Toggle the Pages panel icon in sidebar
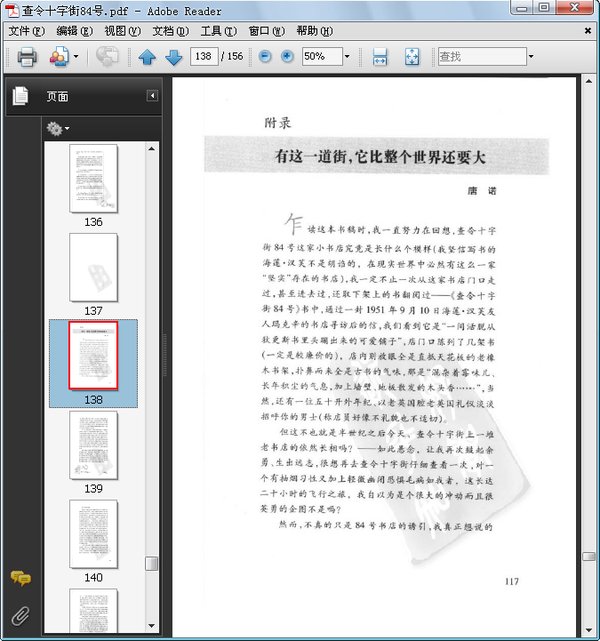This screenshot has height=641, width=600. (x=20, y=96)
